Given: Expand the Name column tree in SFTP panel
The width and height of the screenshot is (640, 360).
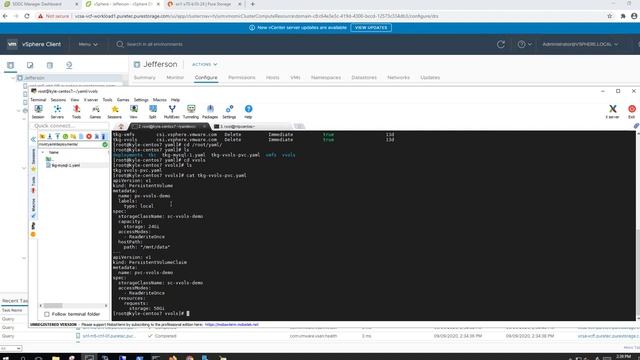Looking at the screenshot, I should [x=43, y=152].
